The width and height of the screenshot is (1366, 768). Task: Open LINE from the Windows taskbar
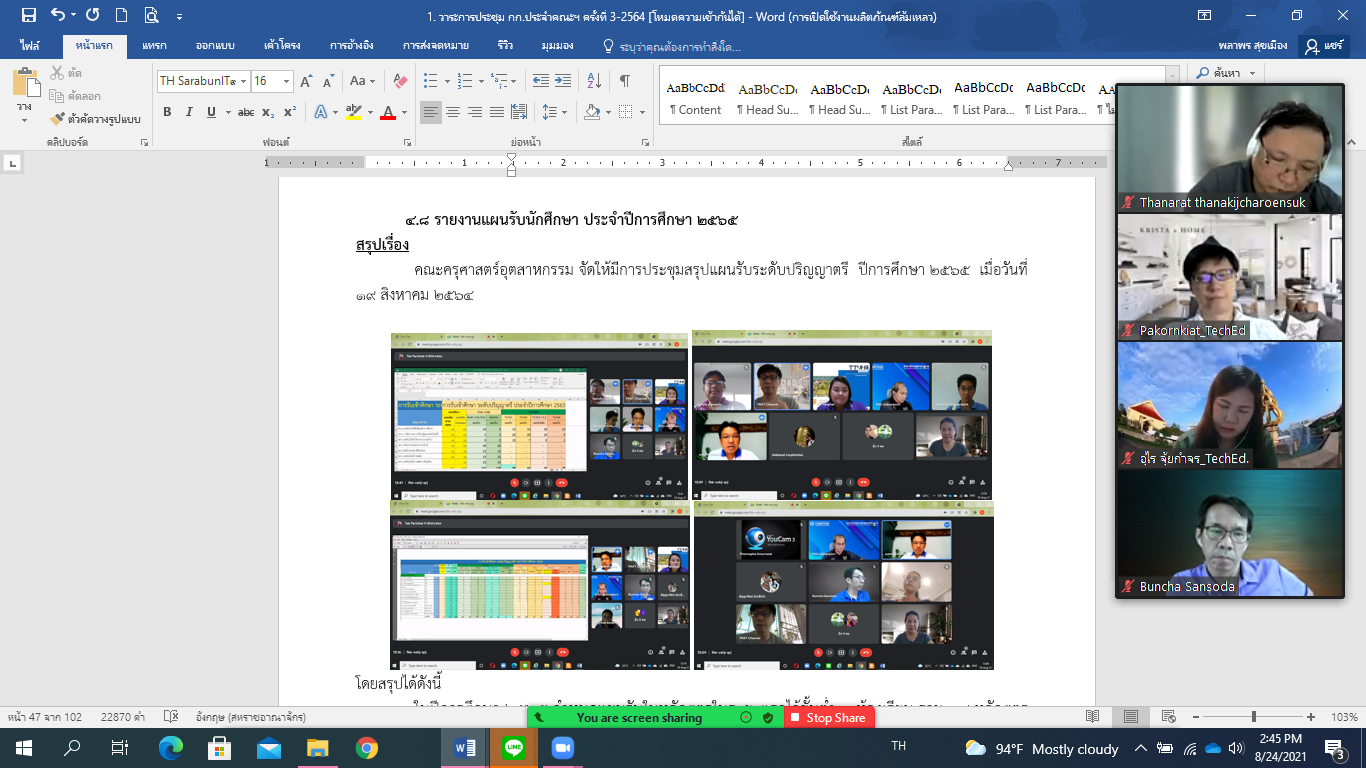coord(514,748)
